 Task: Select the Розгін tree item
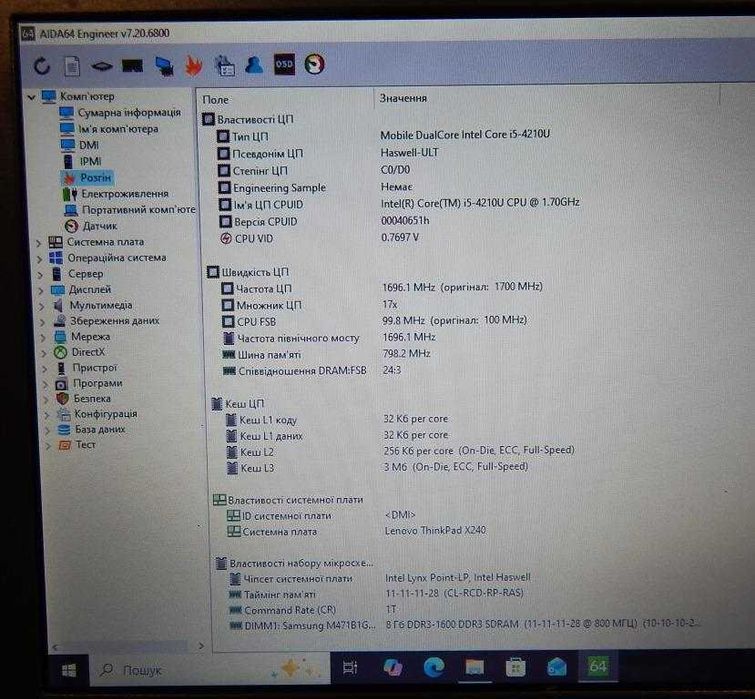coord(88,178)
